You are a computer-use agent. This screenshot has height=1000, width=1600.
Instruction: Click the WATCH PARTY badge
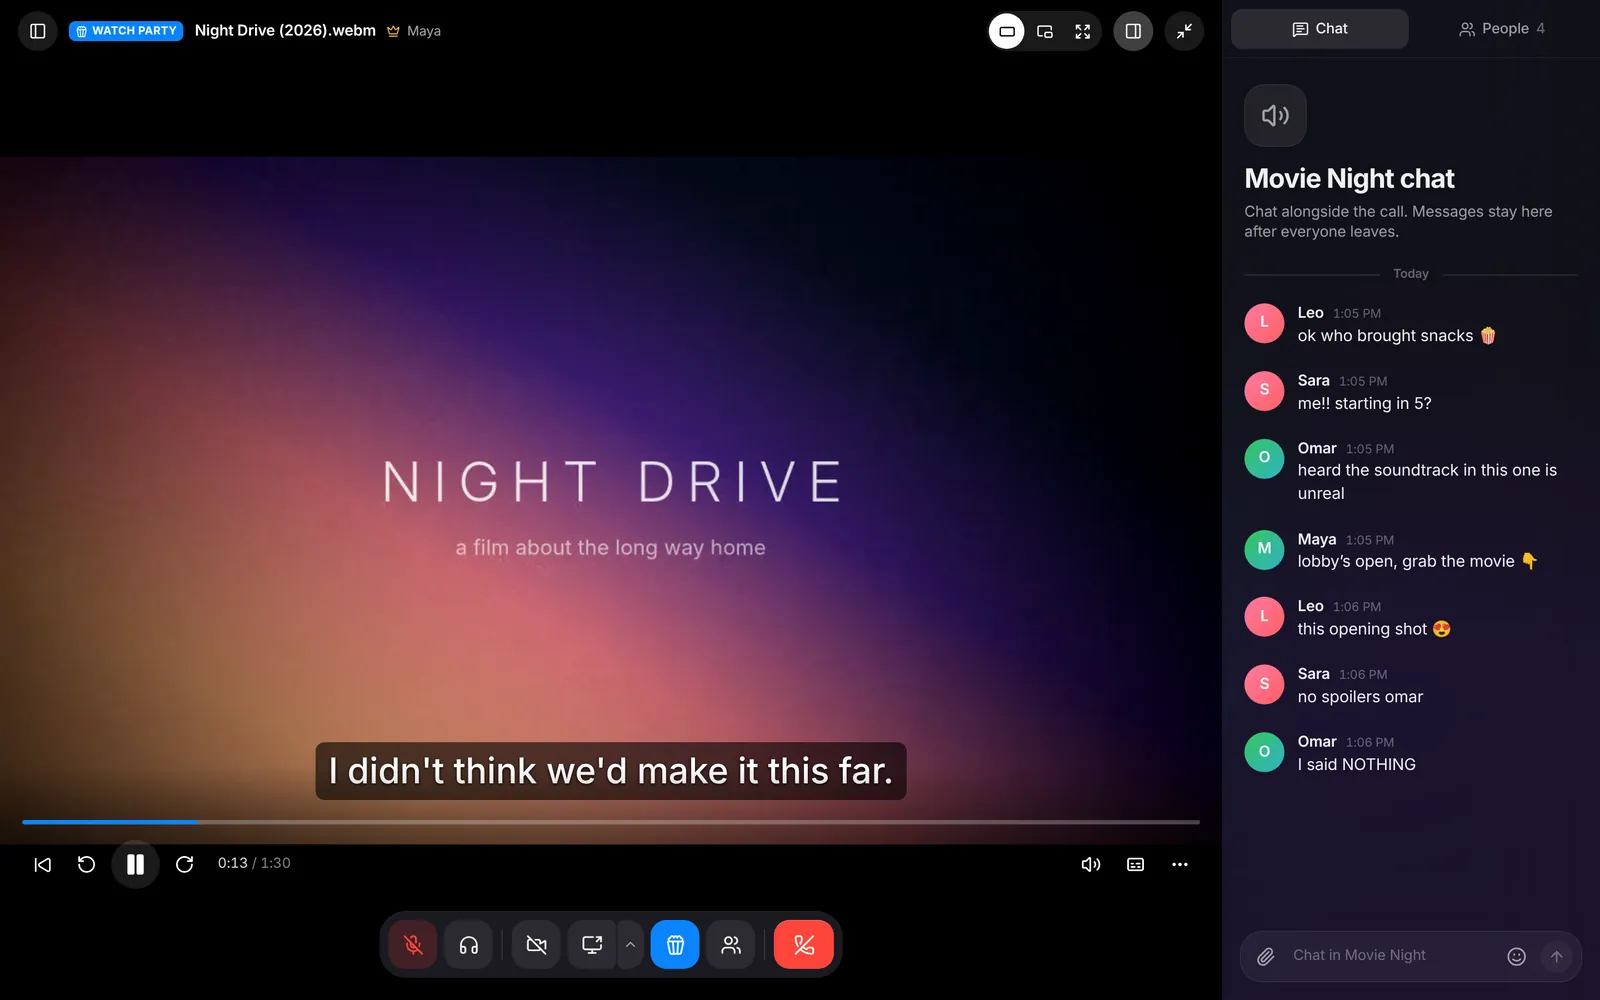(126, 31)
